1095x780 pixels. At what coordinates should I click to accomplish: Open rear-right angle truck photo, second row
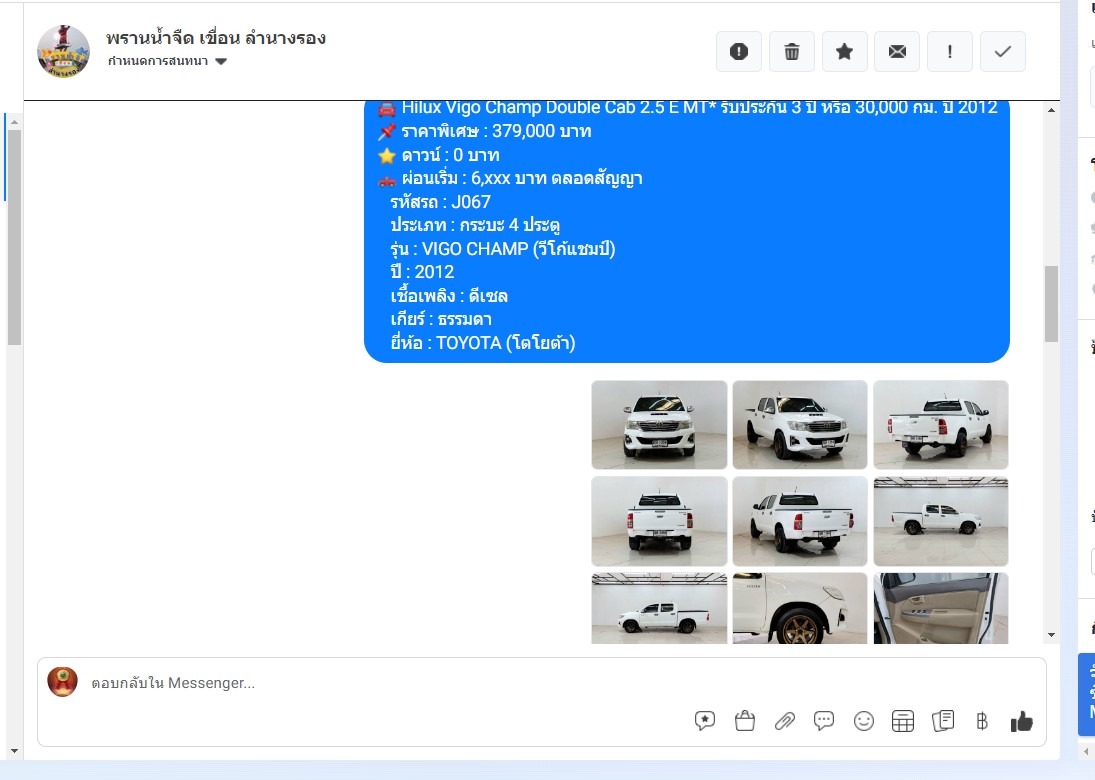800,521
